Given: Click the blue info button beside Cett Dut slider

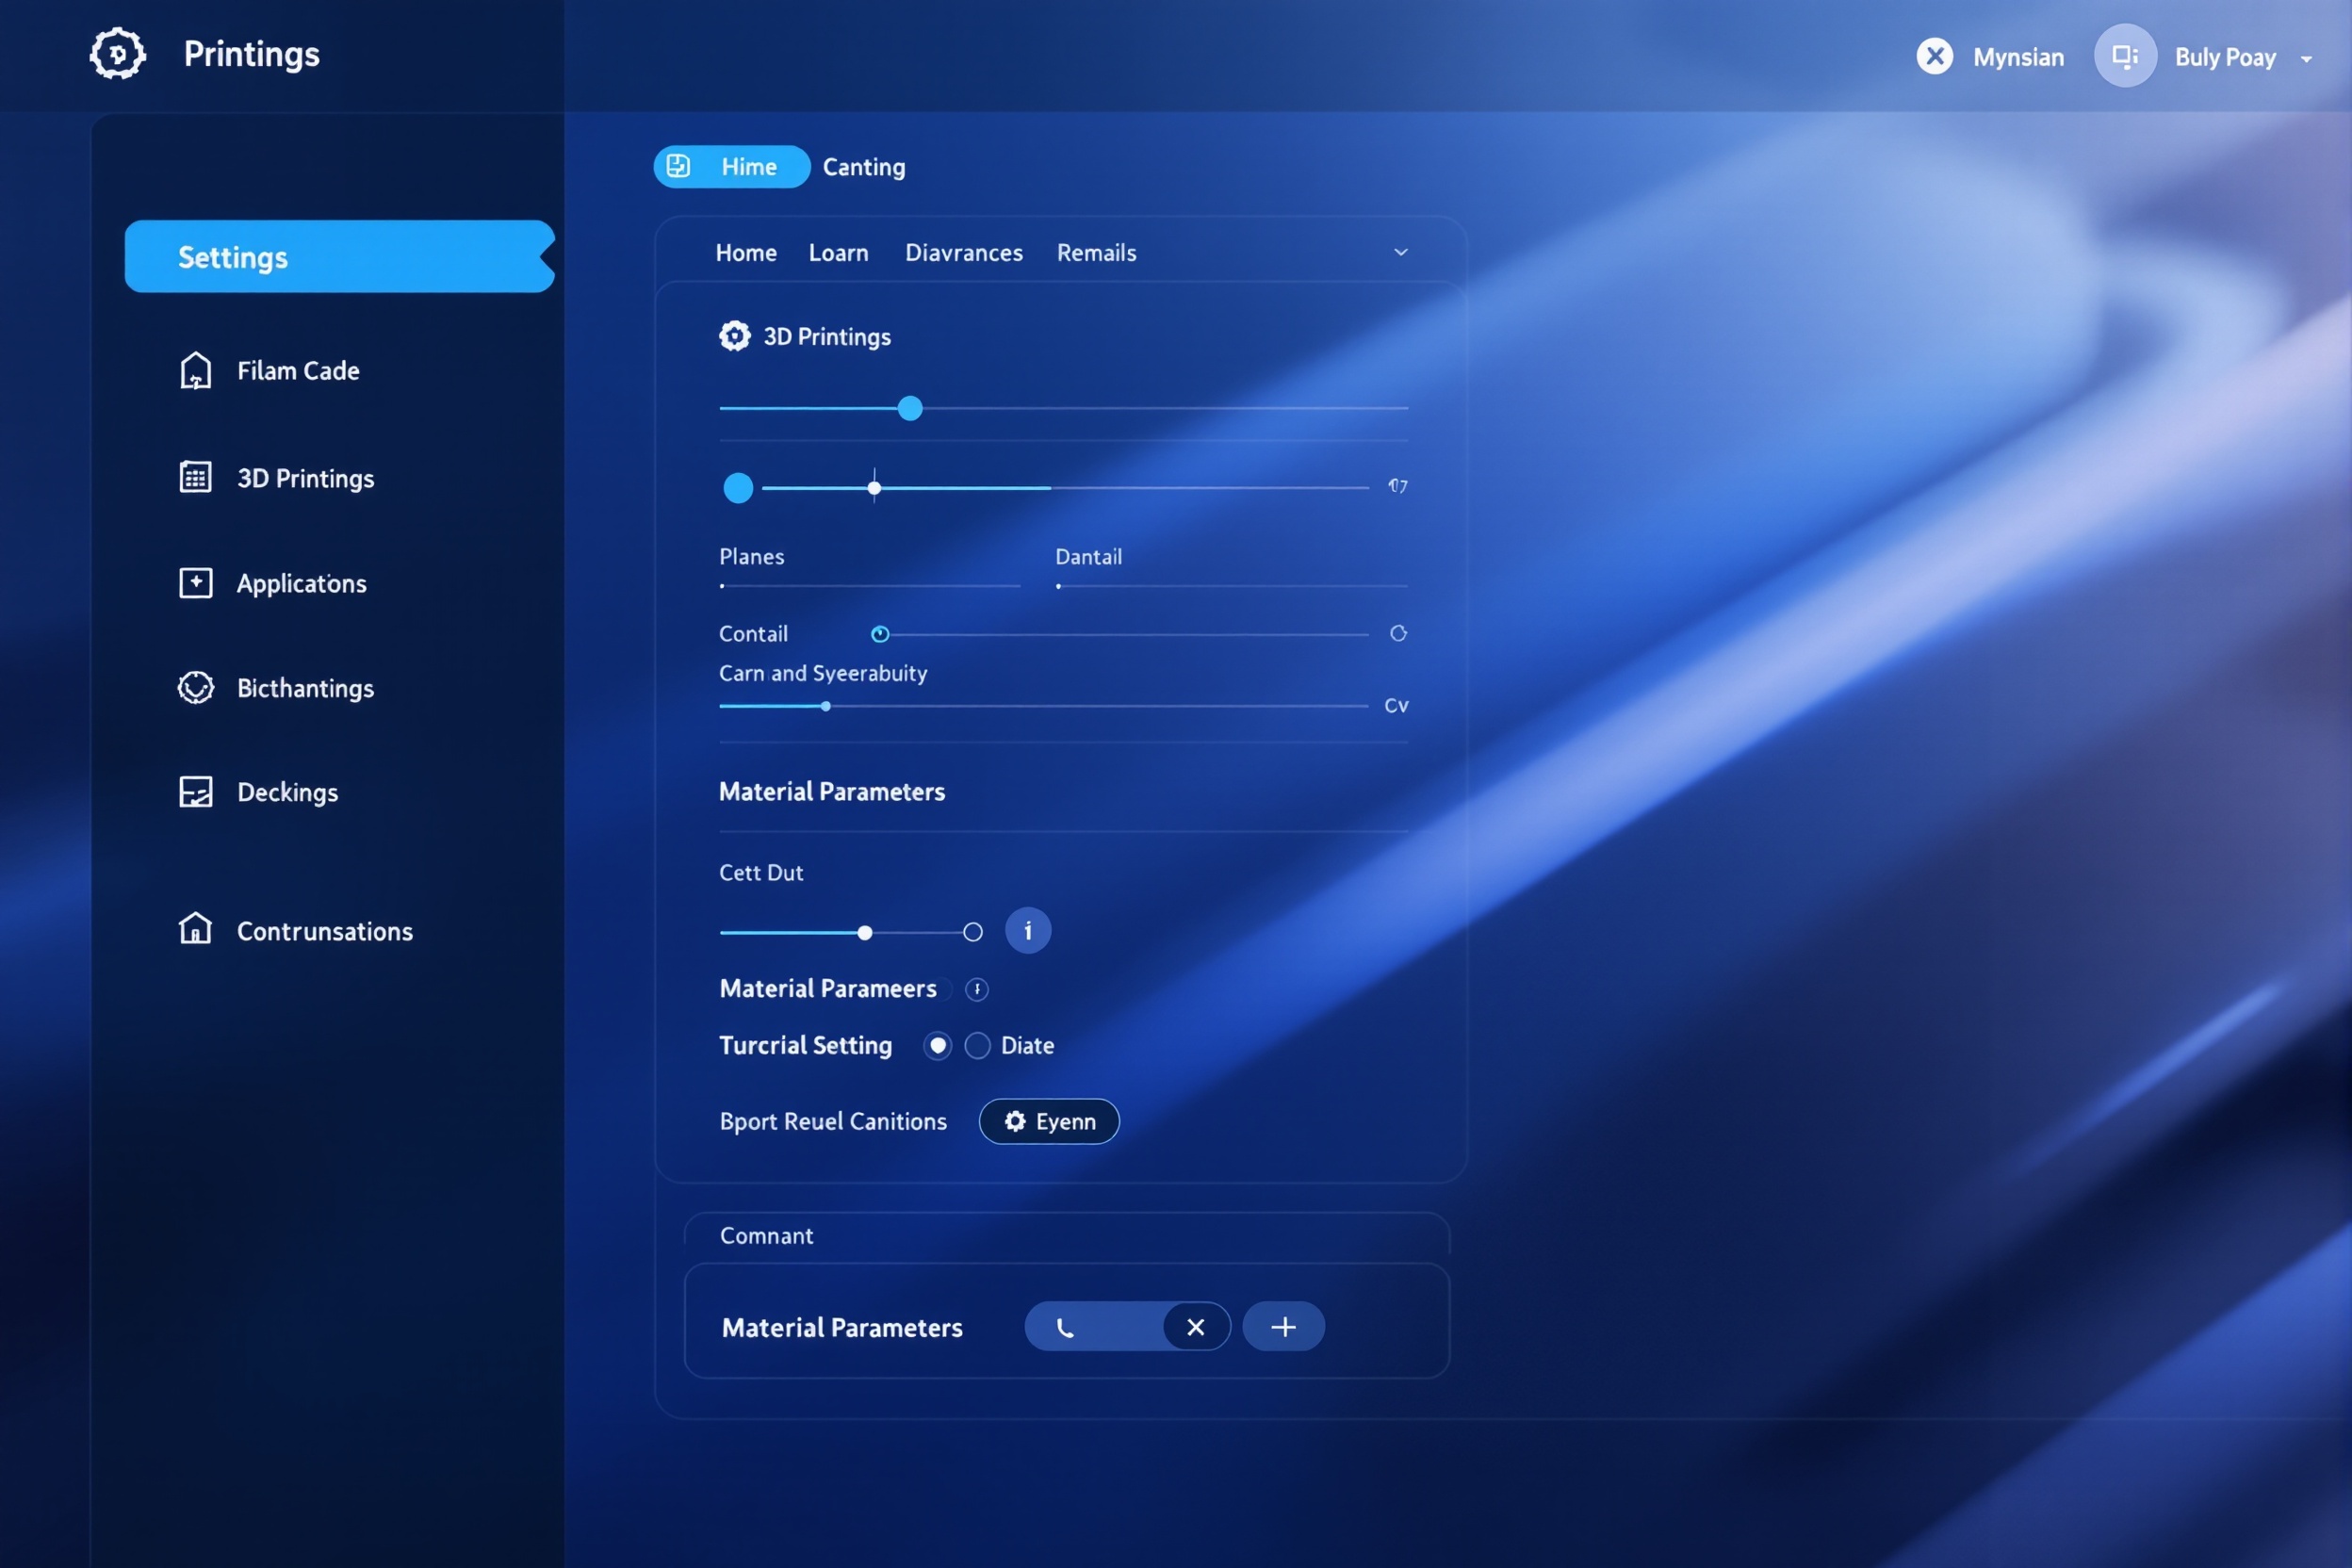Looking at the screenshot, I should coord(1027,931).
